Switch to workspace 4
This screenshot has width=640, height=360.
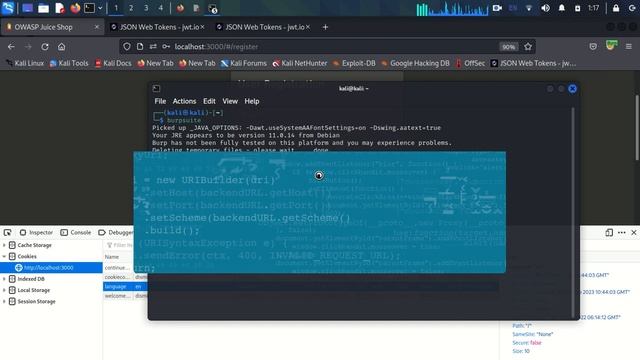click(x=161, y=8)
